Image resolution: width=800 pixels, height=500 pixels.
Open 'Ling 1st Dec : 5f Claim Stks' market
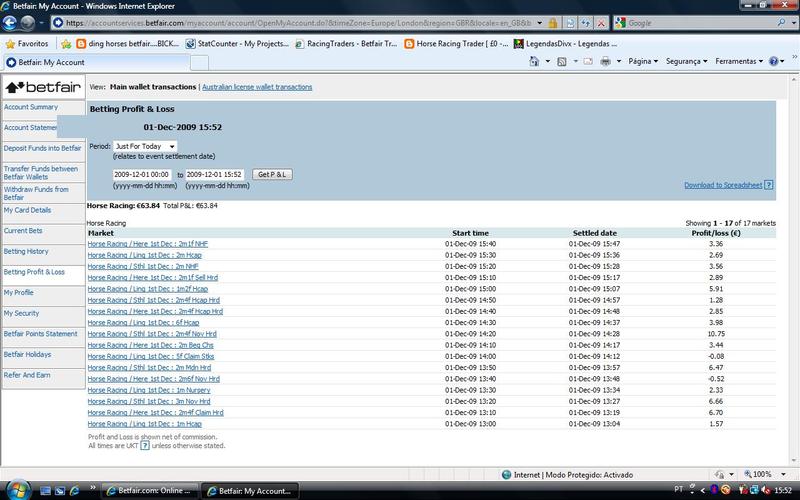pyautogui.click(x=151, y=357)
